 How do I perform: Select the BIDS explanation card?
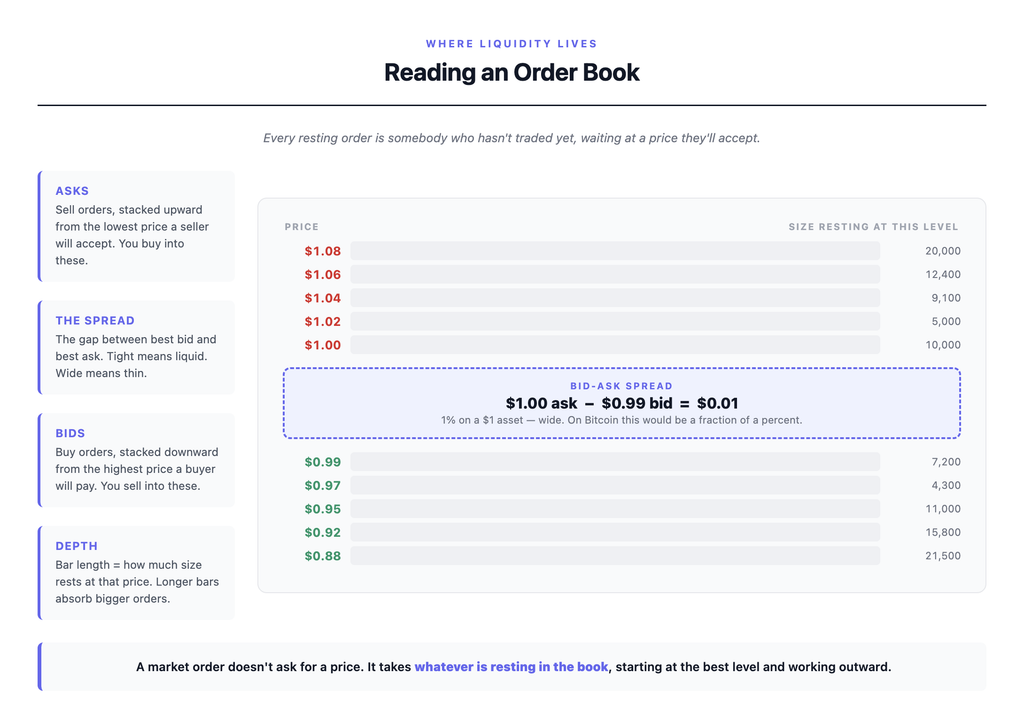click(x=136, y=460)
